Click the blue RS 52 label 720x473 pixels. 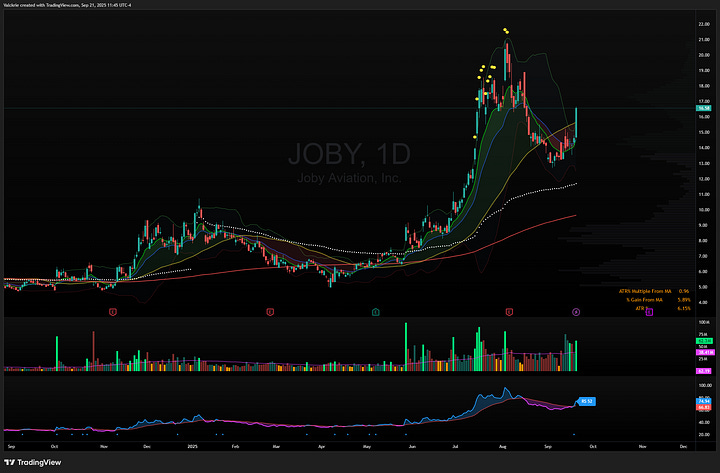point(587,401)
